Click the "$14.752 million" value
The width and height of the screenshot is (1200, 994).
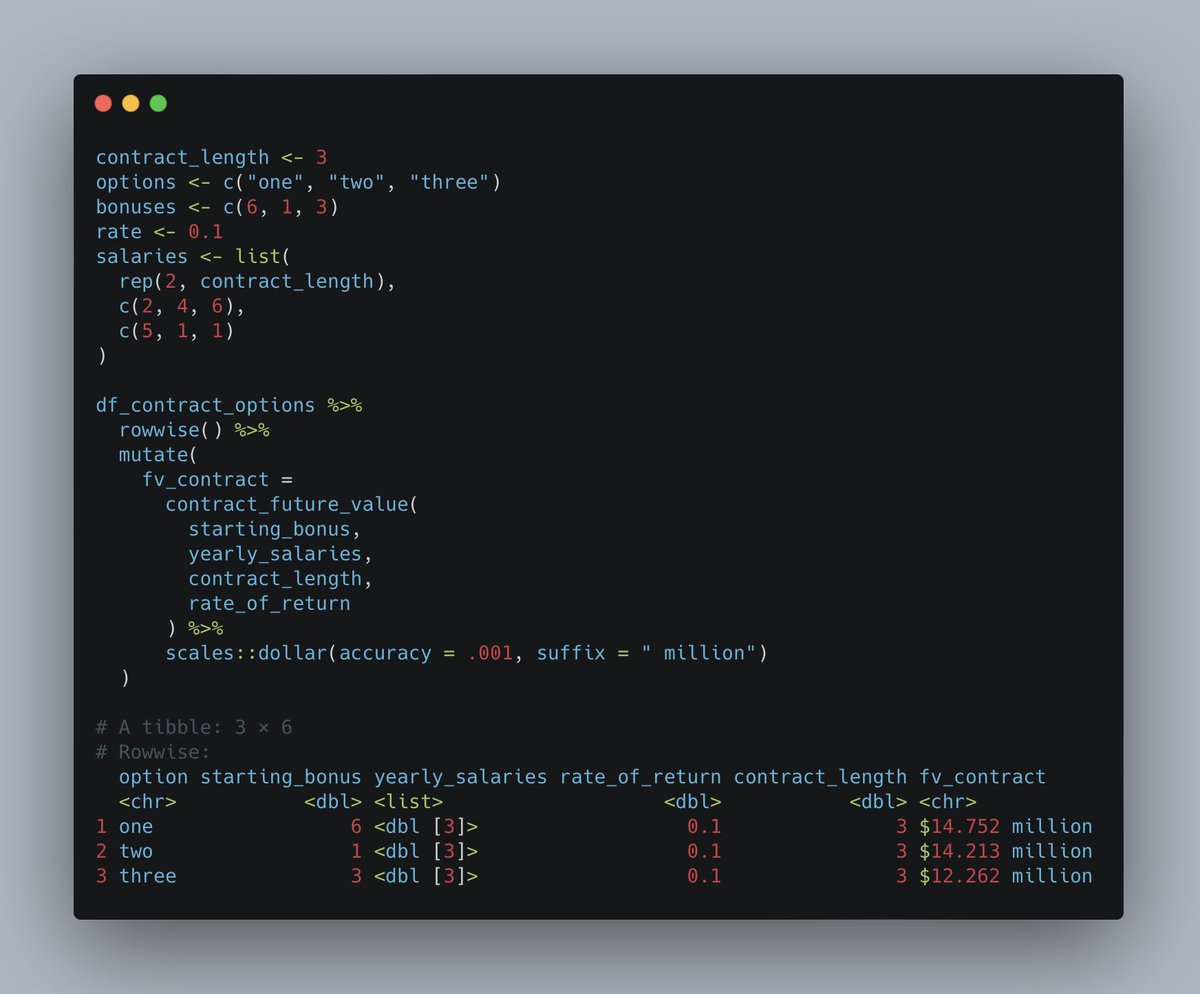pos(1006,827)
